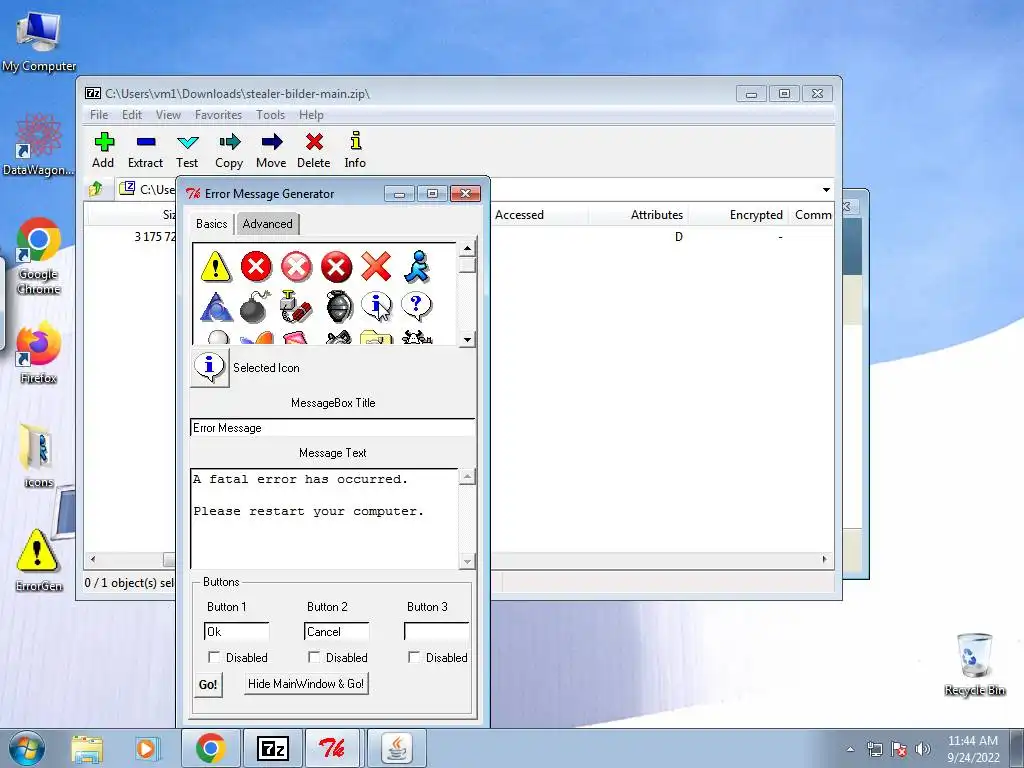Click the volume speaker tray icon

(x=923, y=749)
